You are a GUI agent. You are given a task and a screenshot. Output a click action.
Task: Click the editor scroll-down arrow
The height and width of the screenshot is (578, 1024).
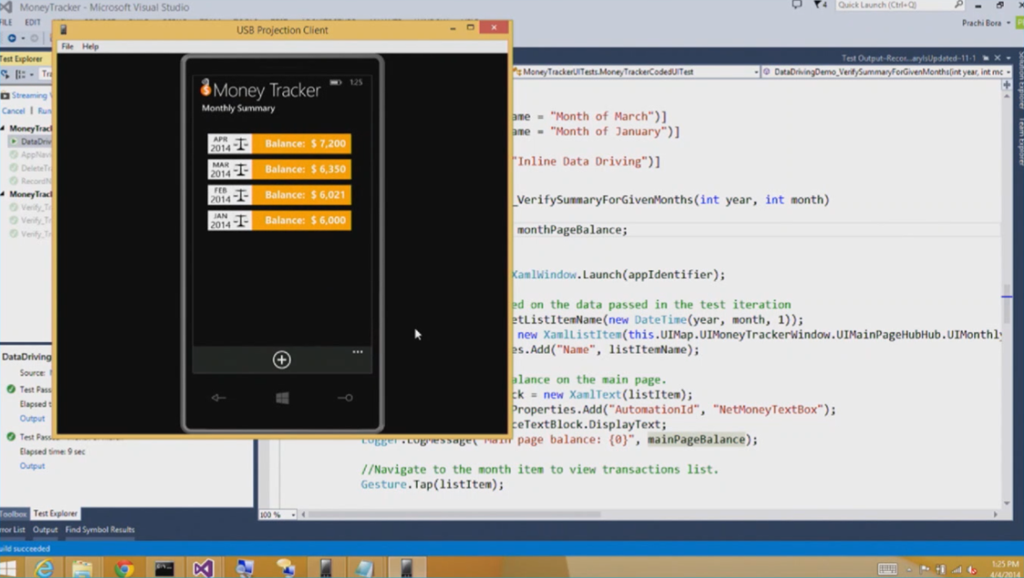pyautogui.click(x=1006, y=503)
